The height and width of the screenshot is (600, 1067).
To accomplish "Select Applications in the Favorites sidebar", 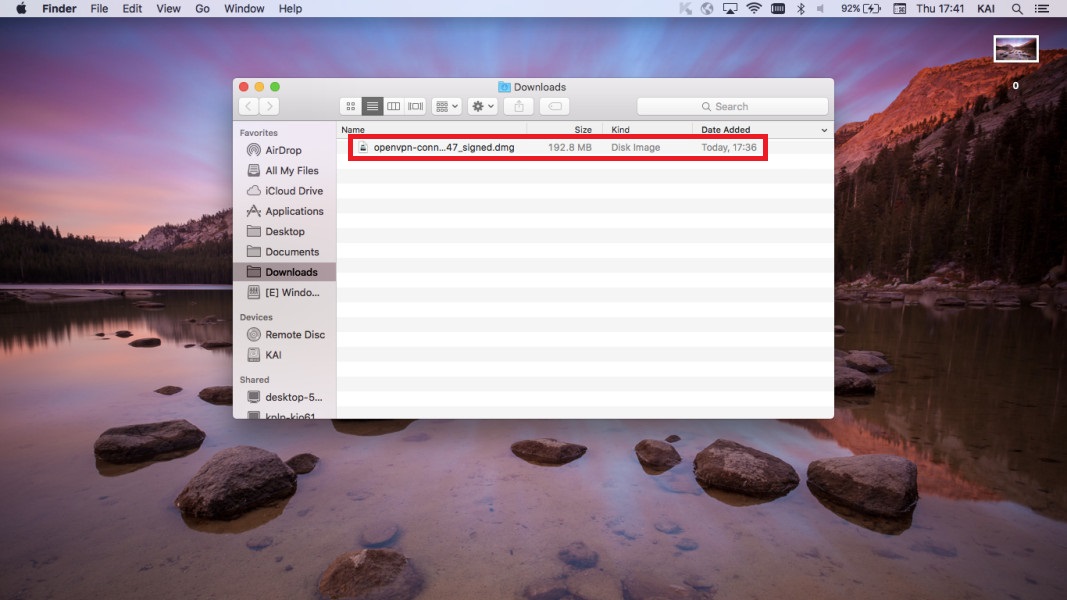I will point(293,211).
